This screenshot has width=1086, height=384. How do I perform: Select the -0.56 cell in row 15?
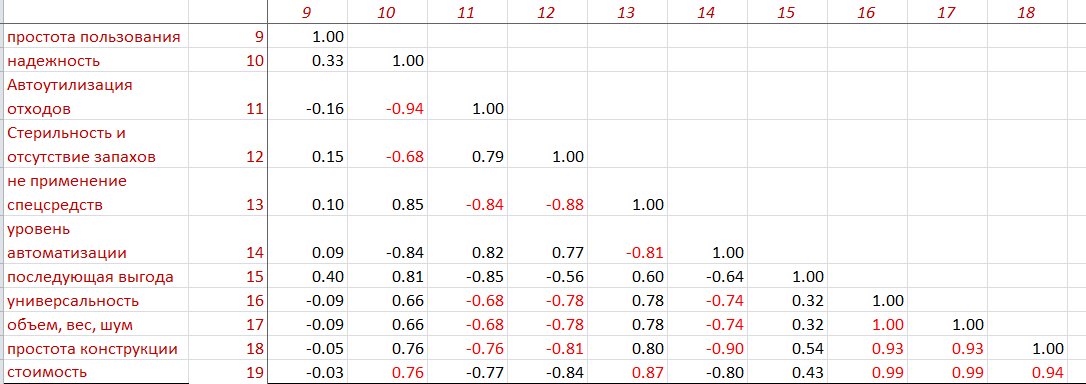coord(547,277)
